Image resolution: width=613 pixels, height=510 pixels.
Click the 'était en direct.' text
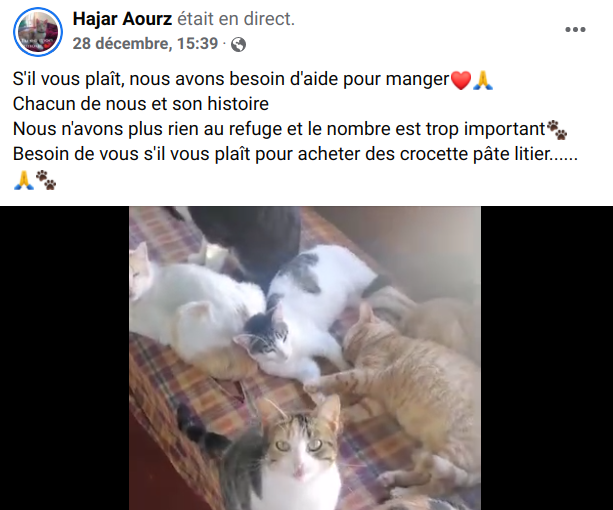(236, 19)
